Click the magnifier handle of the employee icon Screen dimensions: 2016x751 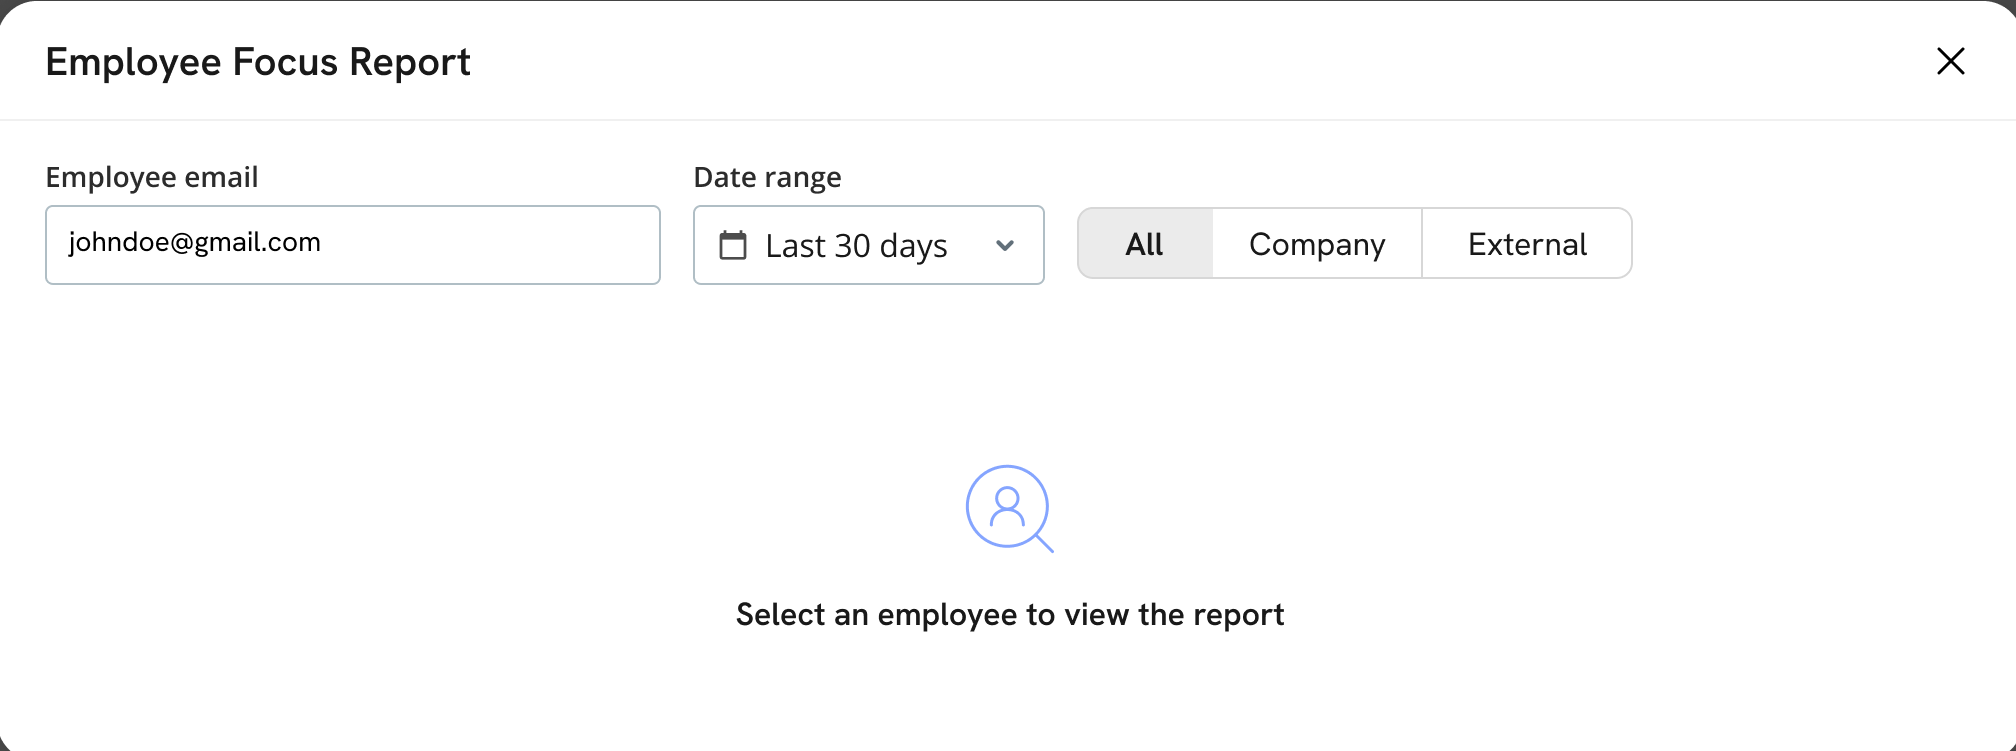(1043, 543)
